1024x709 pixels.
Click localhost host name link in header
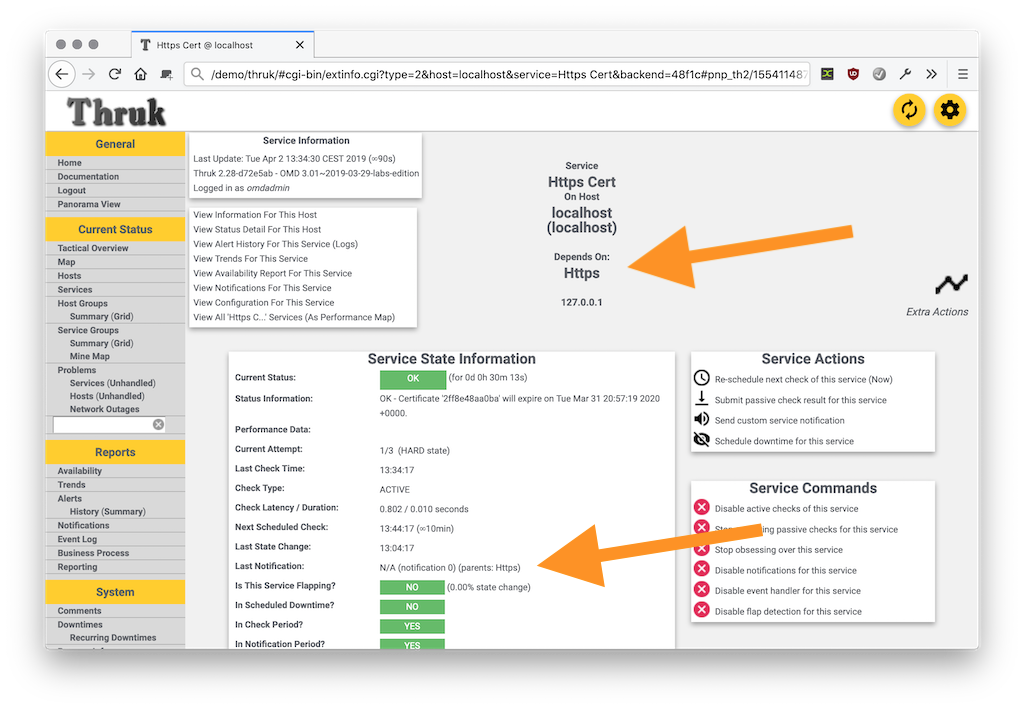click(581, 213)
